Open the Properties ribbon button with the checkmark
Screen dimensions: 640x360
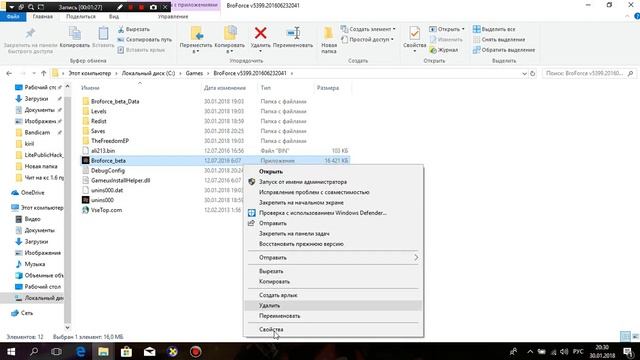click(x=414, y=33)
